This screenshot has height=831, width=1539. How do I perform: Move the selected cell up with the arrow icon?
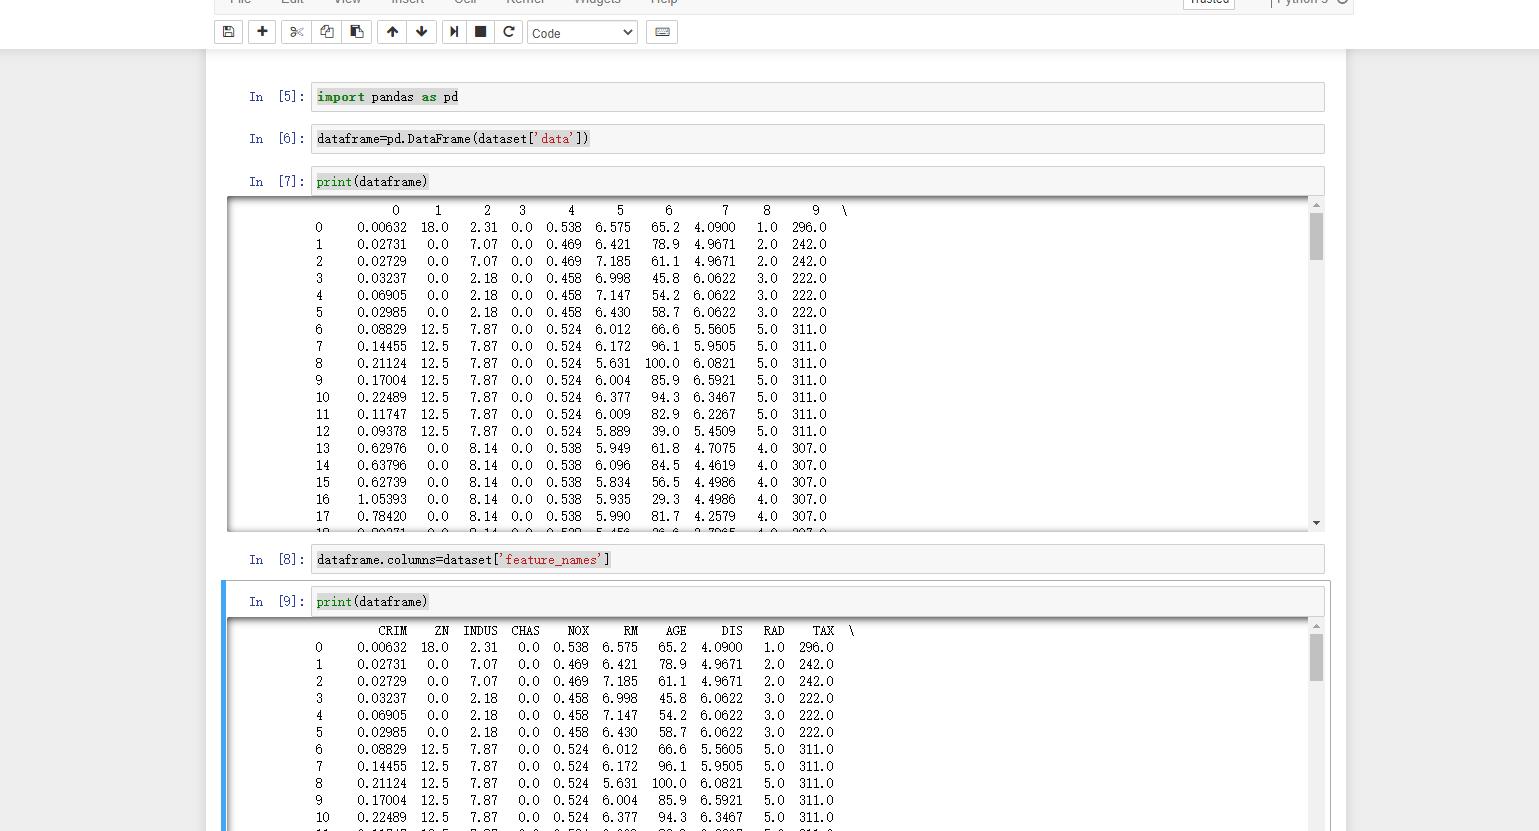click(392, 32)
